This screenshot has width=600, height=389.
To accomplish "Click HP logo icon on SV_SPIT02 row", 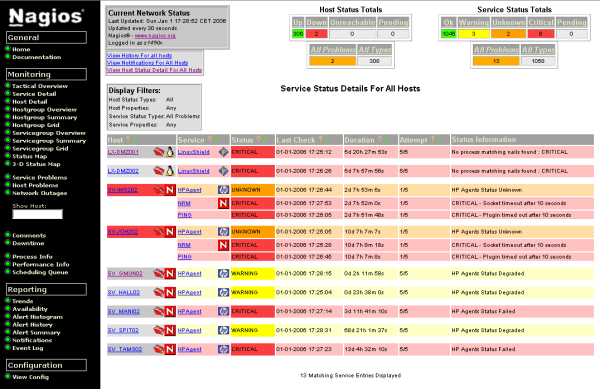I will [x=223, y=330].
